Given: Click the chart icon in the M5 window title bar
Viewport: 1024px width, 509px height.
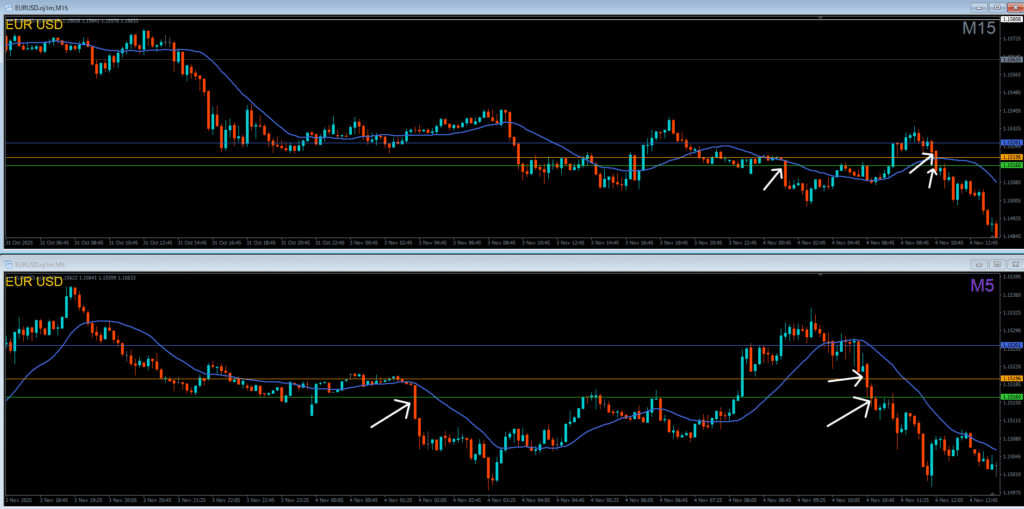Looking at the screenshot, I should pyautogui.click(x=8, y=263).
